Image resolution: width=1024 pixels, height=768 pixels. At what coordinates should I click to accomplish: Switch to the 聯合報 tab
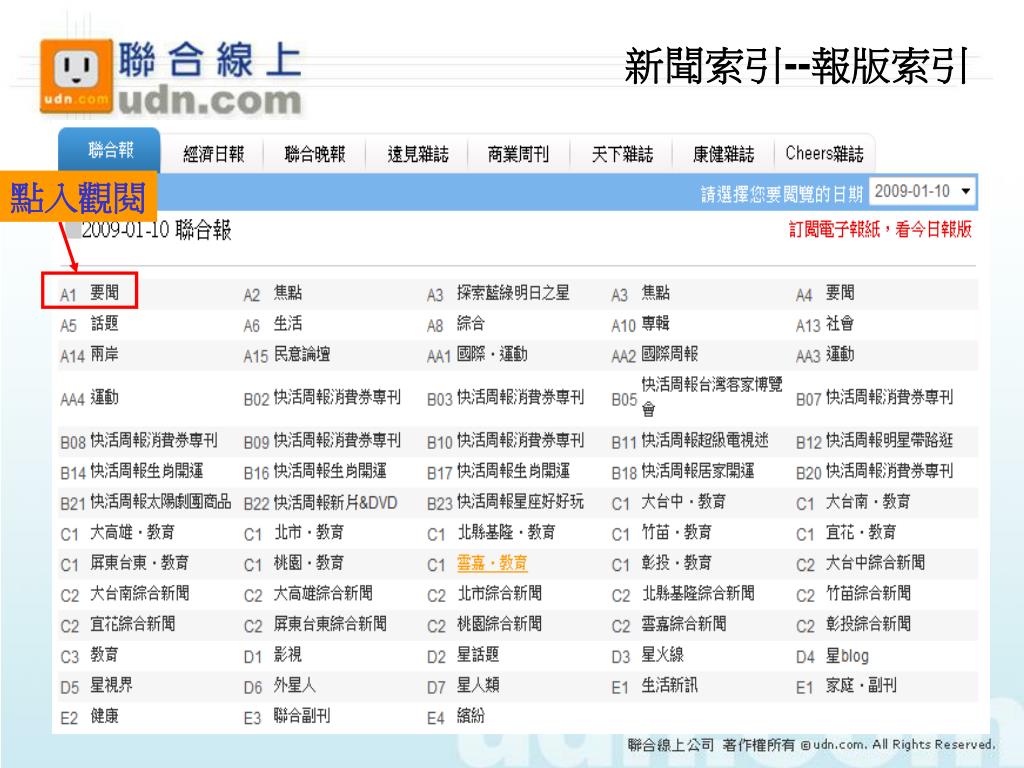110,151
